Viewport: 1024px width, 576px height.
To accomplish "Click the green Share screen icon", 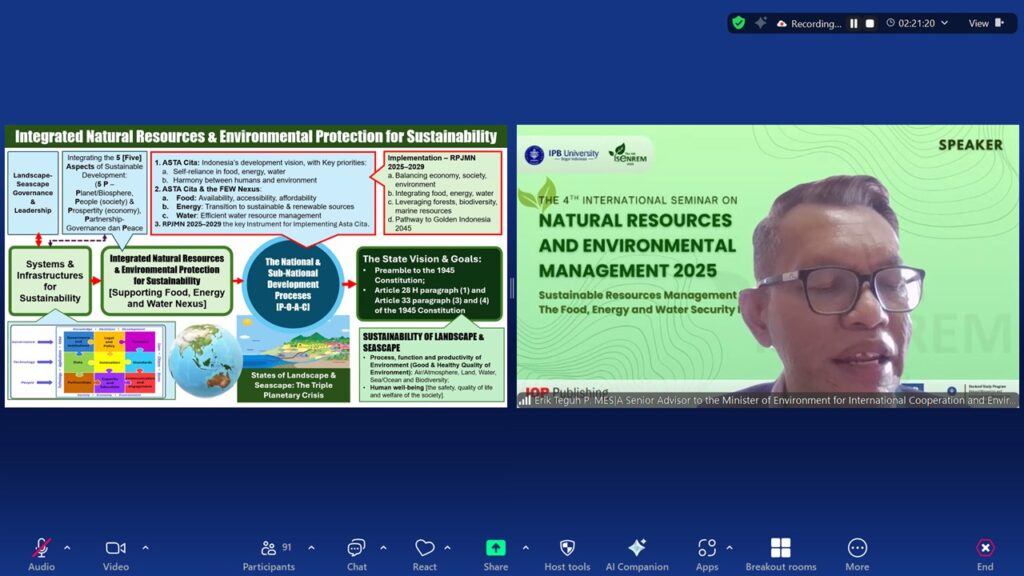I will (x=495, y=549).
